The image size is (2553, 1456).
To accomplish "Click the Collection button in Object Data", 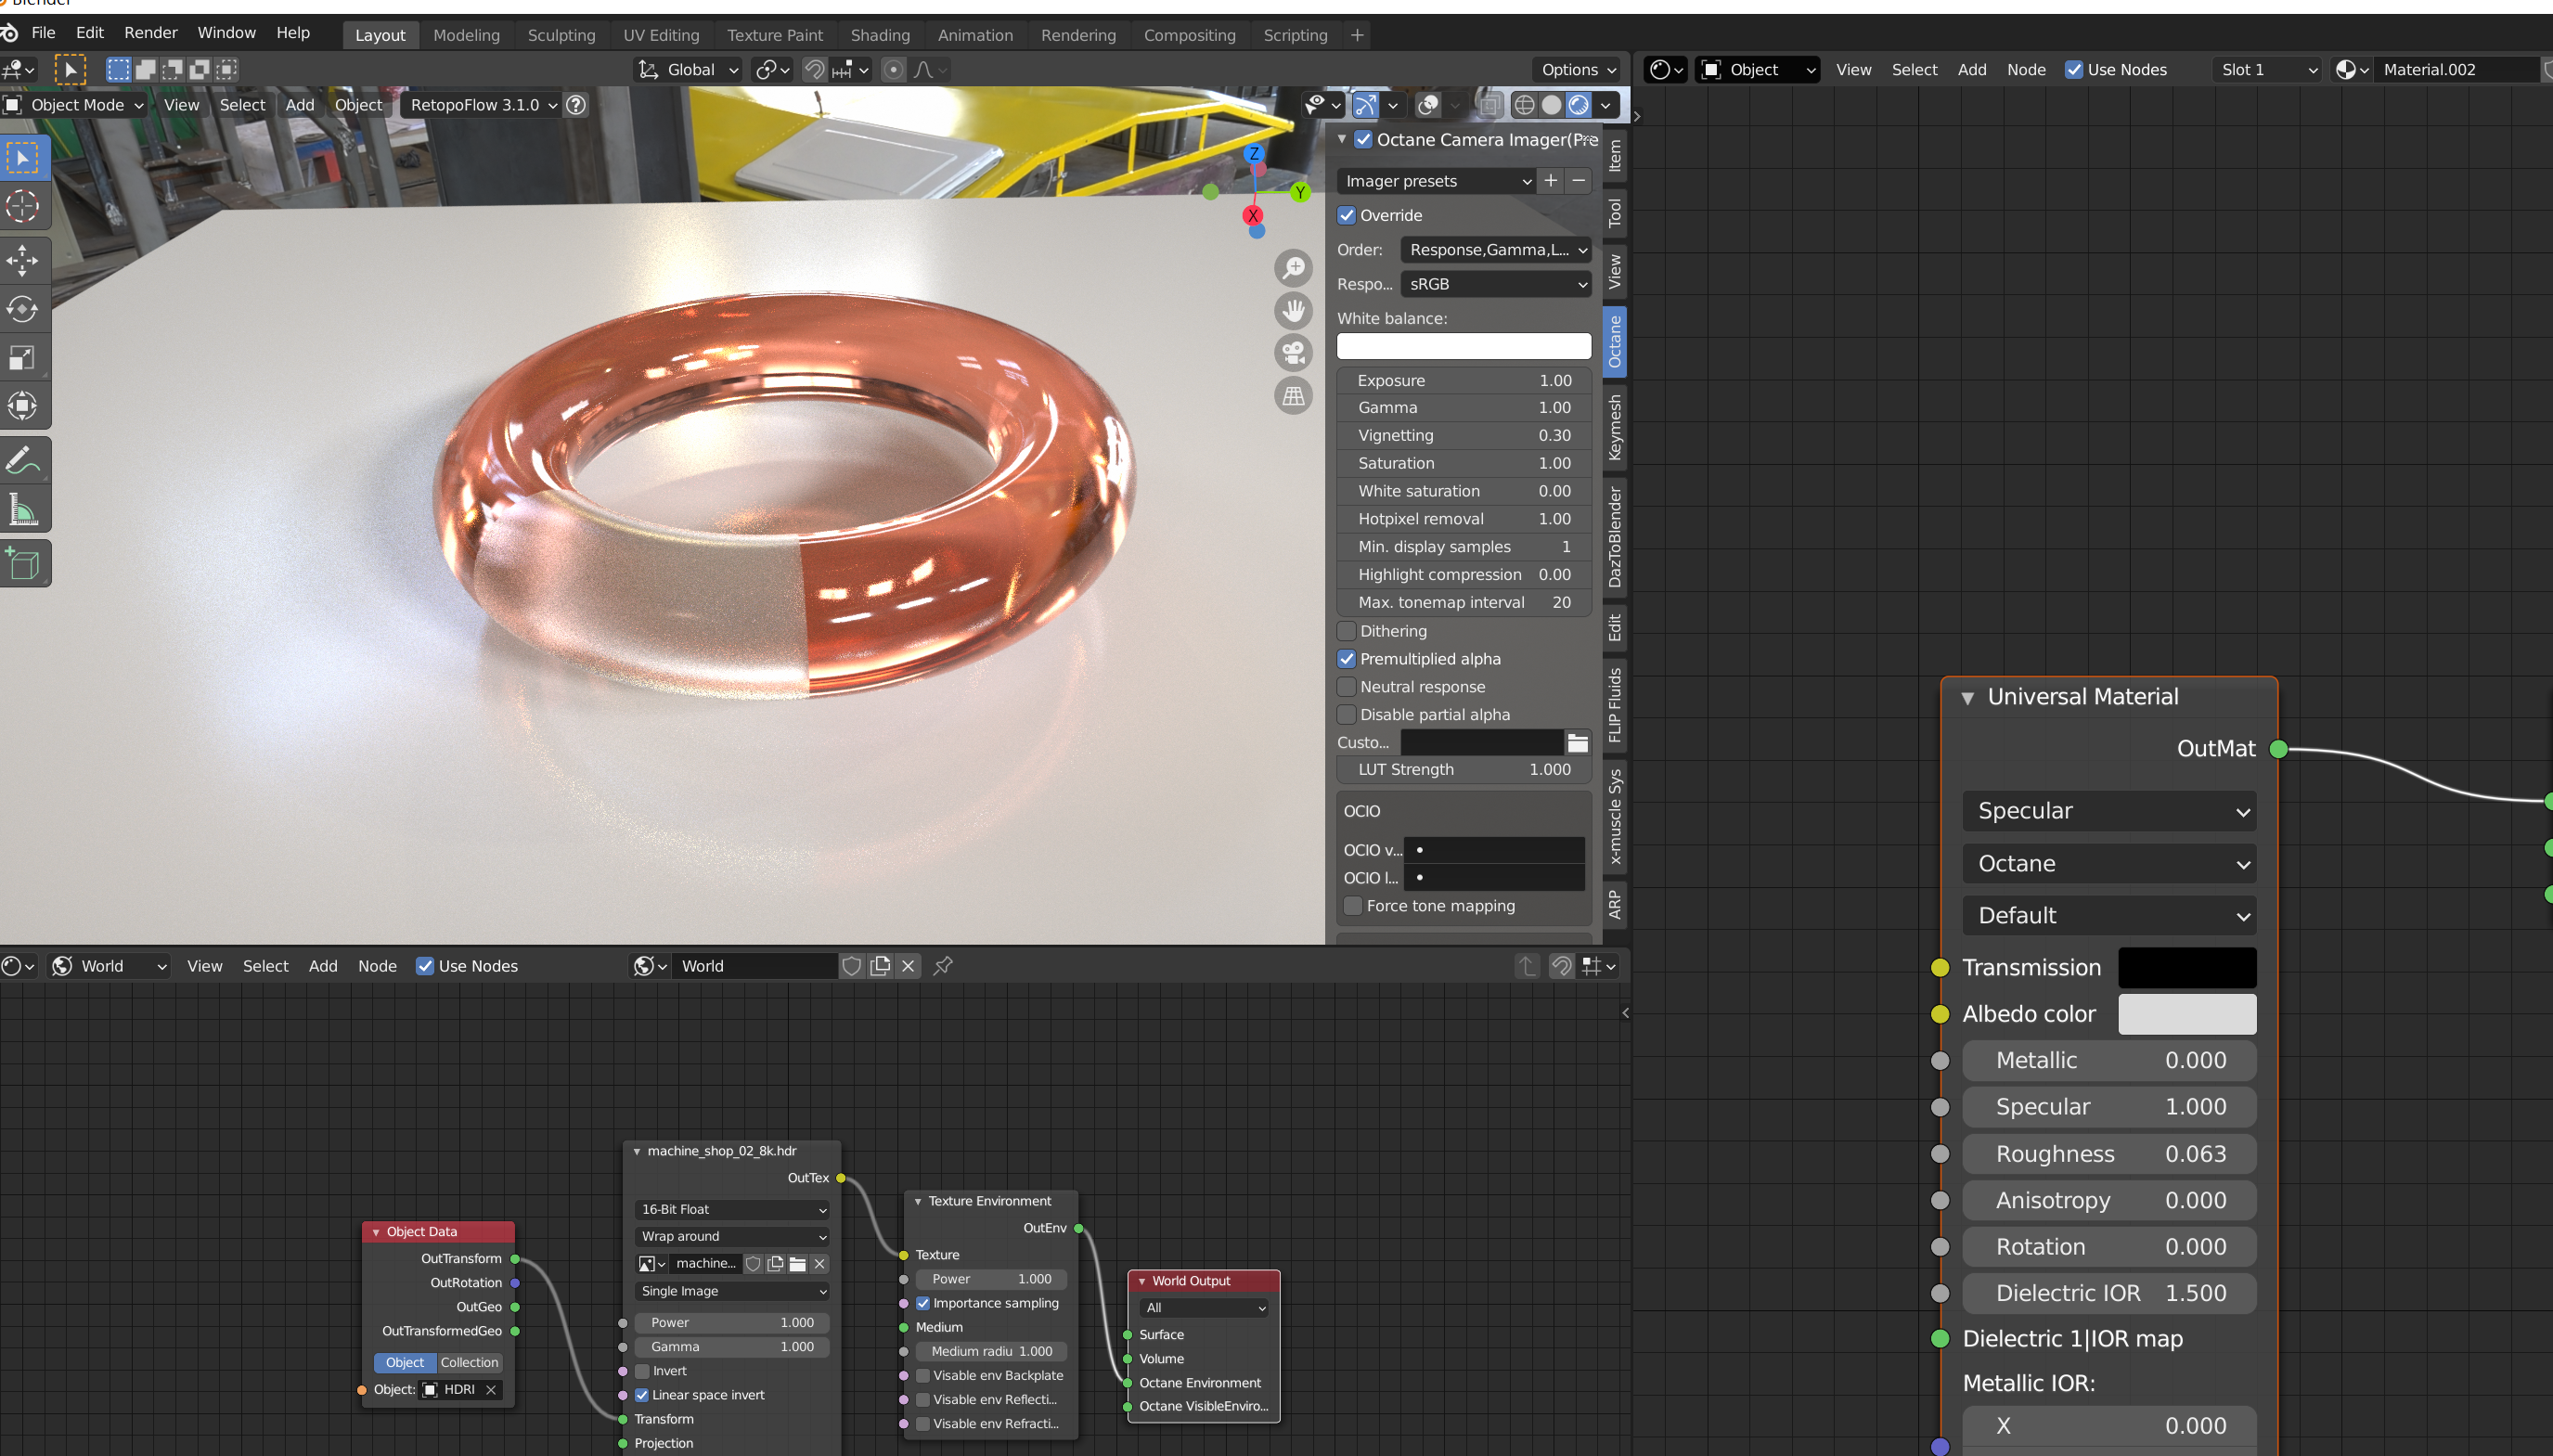I will click(x=469, y=1362).
